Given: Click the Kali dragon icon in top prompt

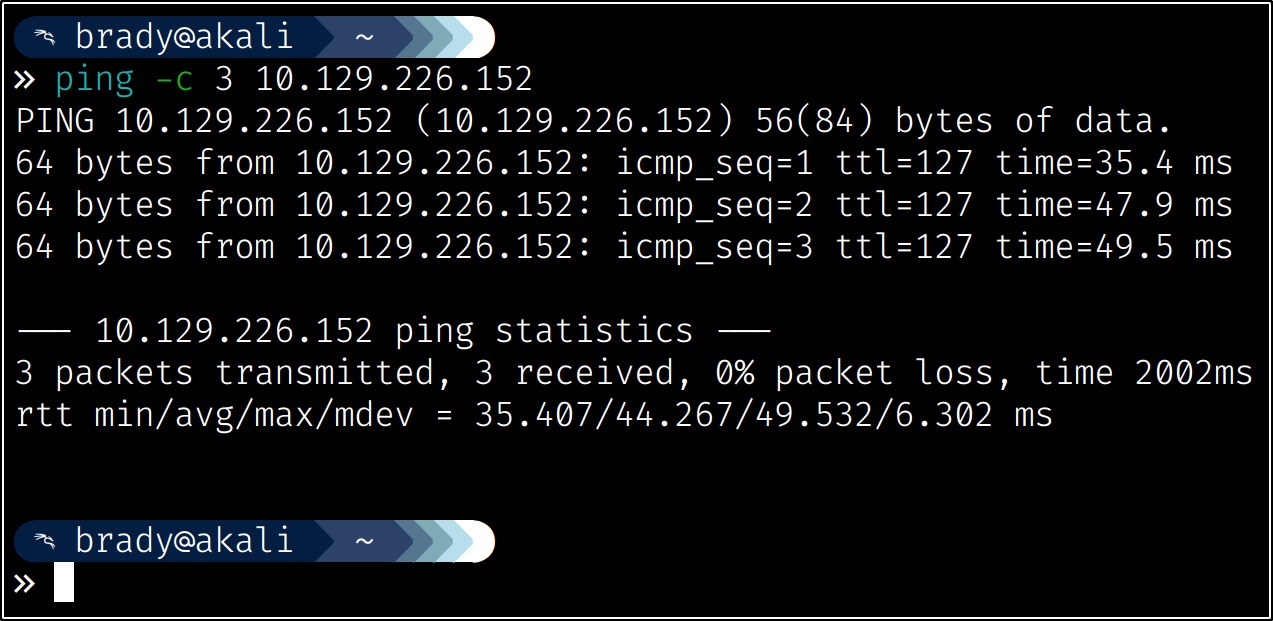Looking at the screenshot, I should (x=44, y=38).
